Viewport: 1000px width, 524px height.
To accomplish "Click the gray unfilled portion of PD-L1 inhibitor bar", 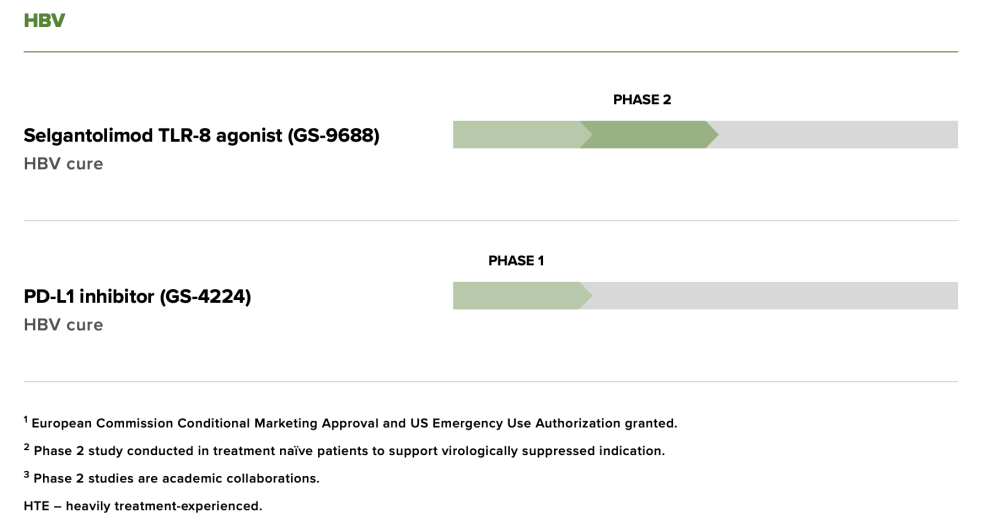I will click(x=772, y=296).
